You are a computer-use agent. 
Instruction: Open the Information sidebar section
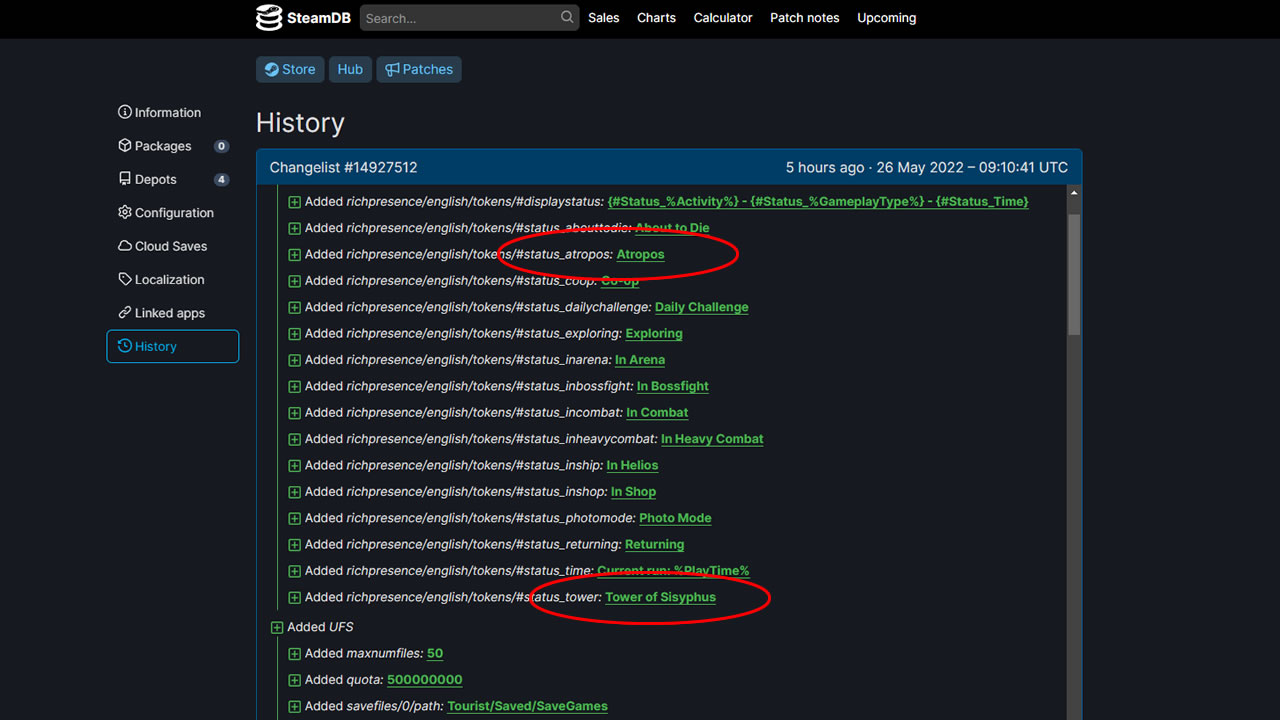(x=159, y=113)
